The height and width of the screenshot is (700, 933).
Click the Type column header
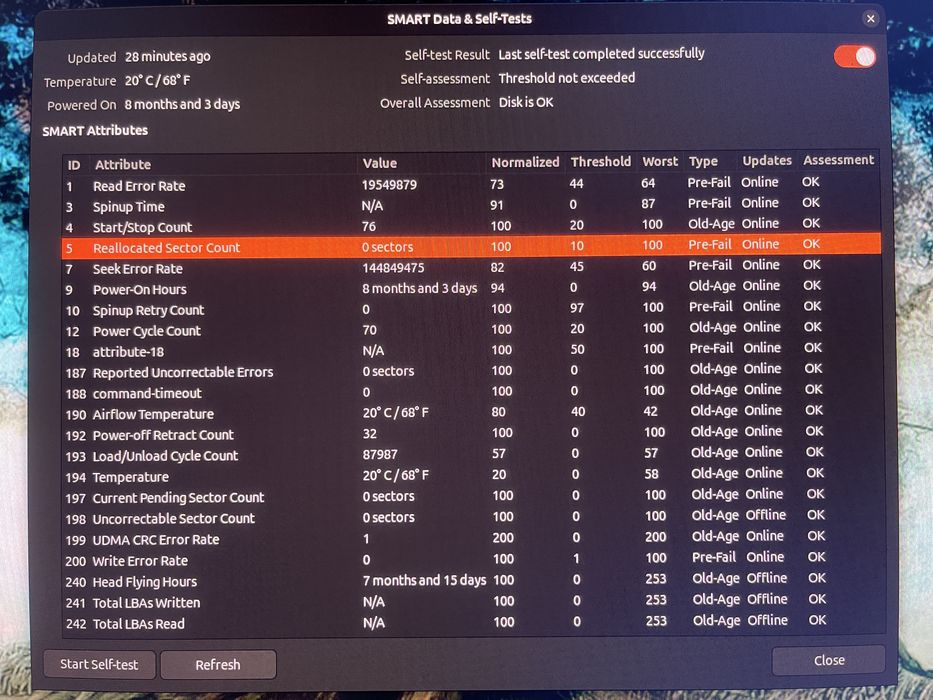(711, 161)
